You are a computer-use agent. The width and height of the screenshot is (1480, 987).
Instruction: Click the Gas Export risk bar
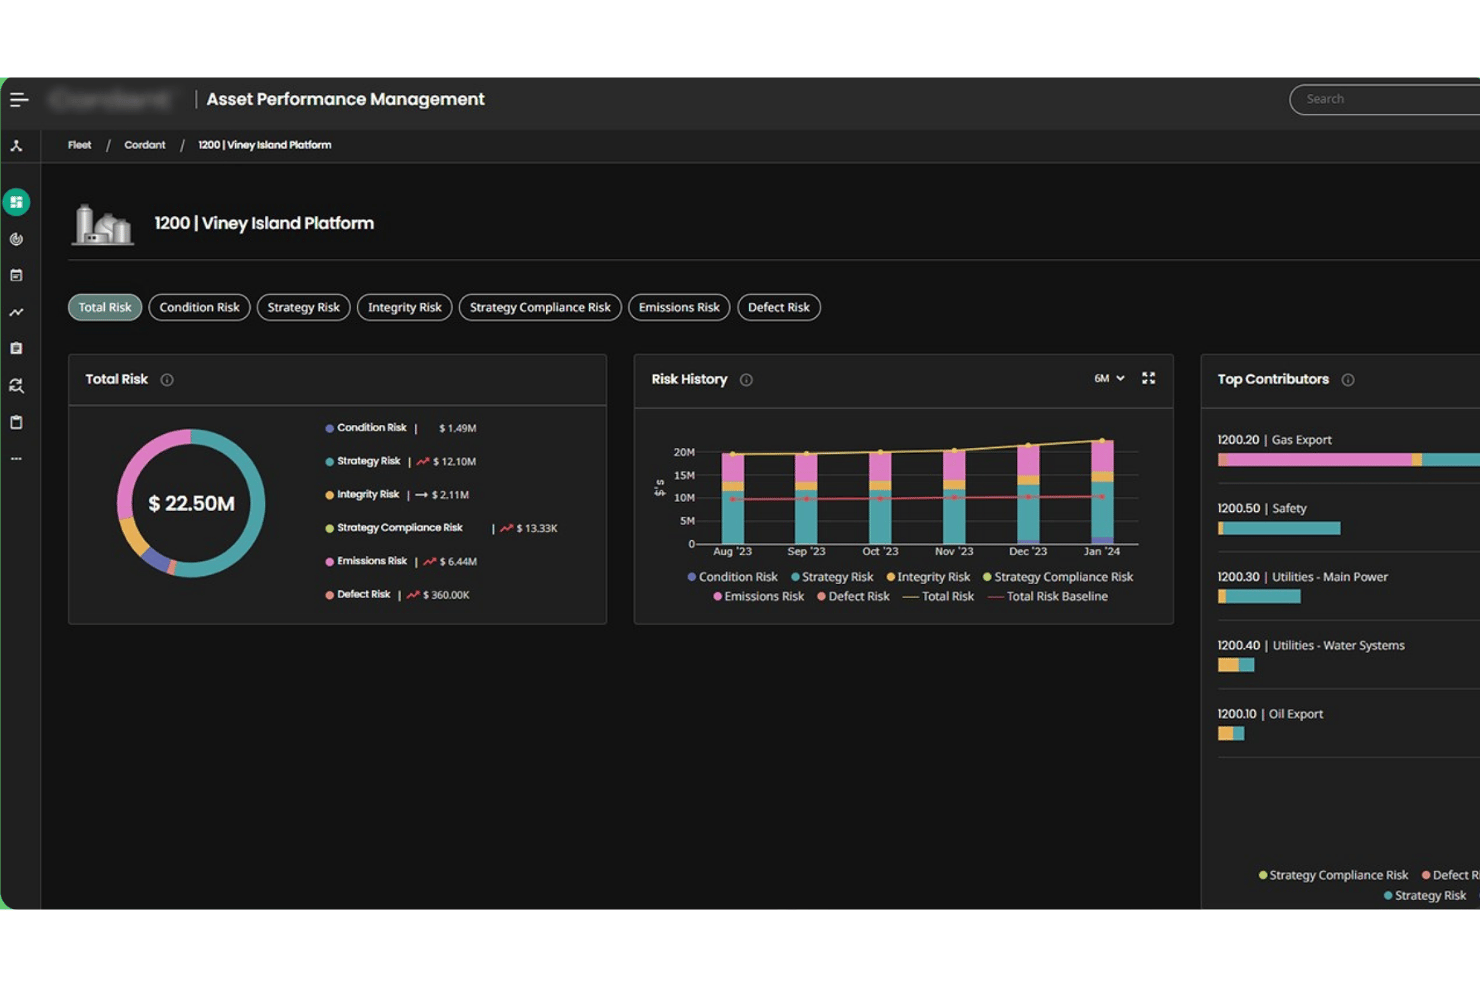[1349, 460]
